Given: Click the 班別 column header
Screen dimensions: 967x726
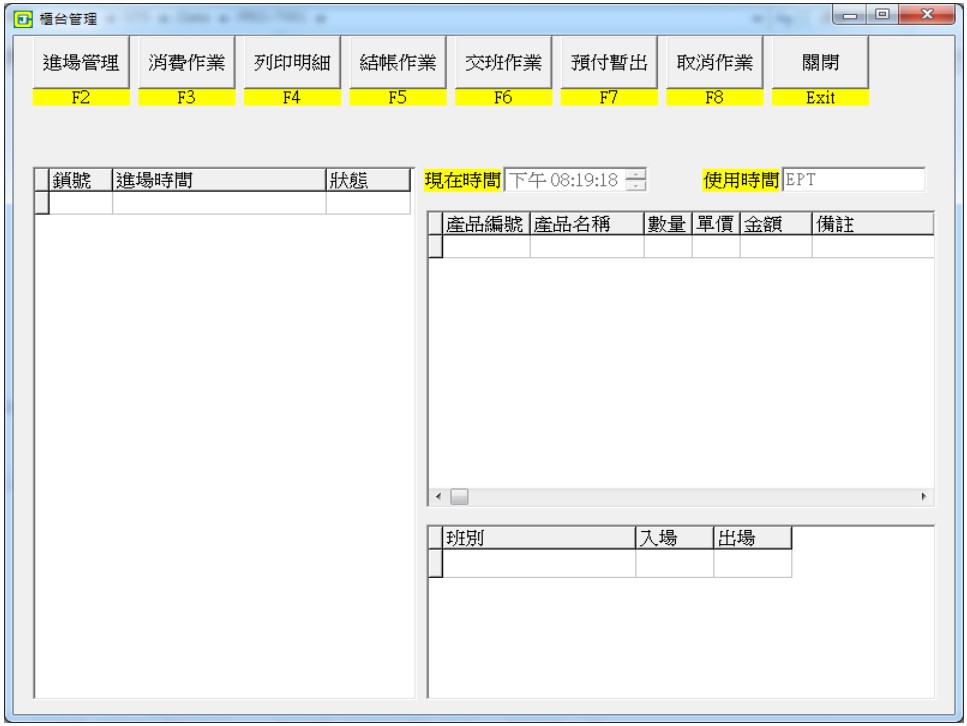Looking at the screenshot, I should click(538, 538).
